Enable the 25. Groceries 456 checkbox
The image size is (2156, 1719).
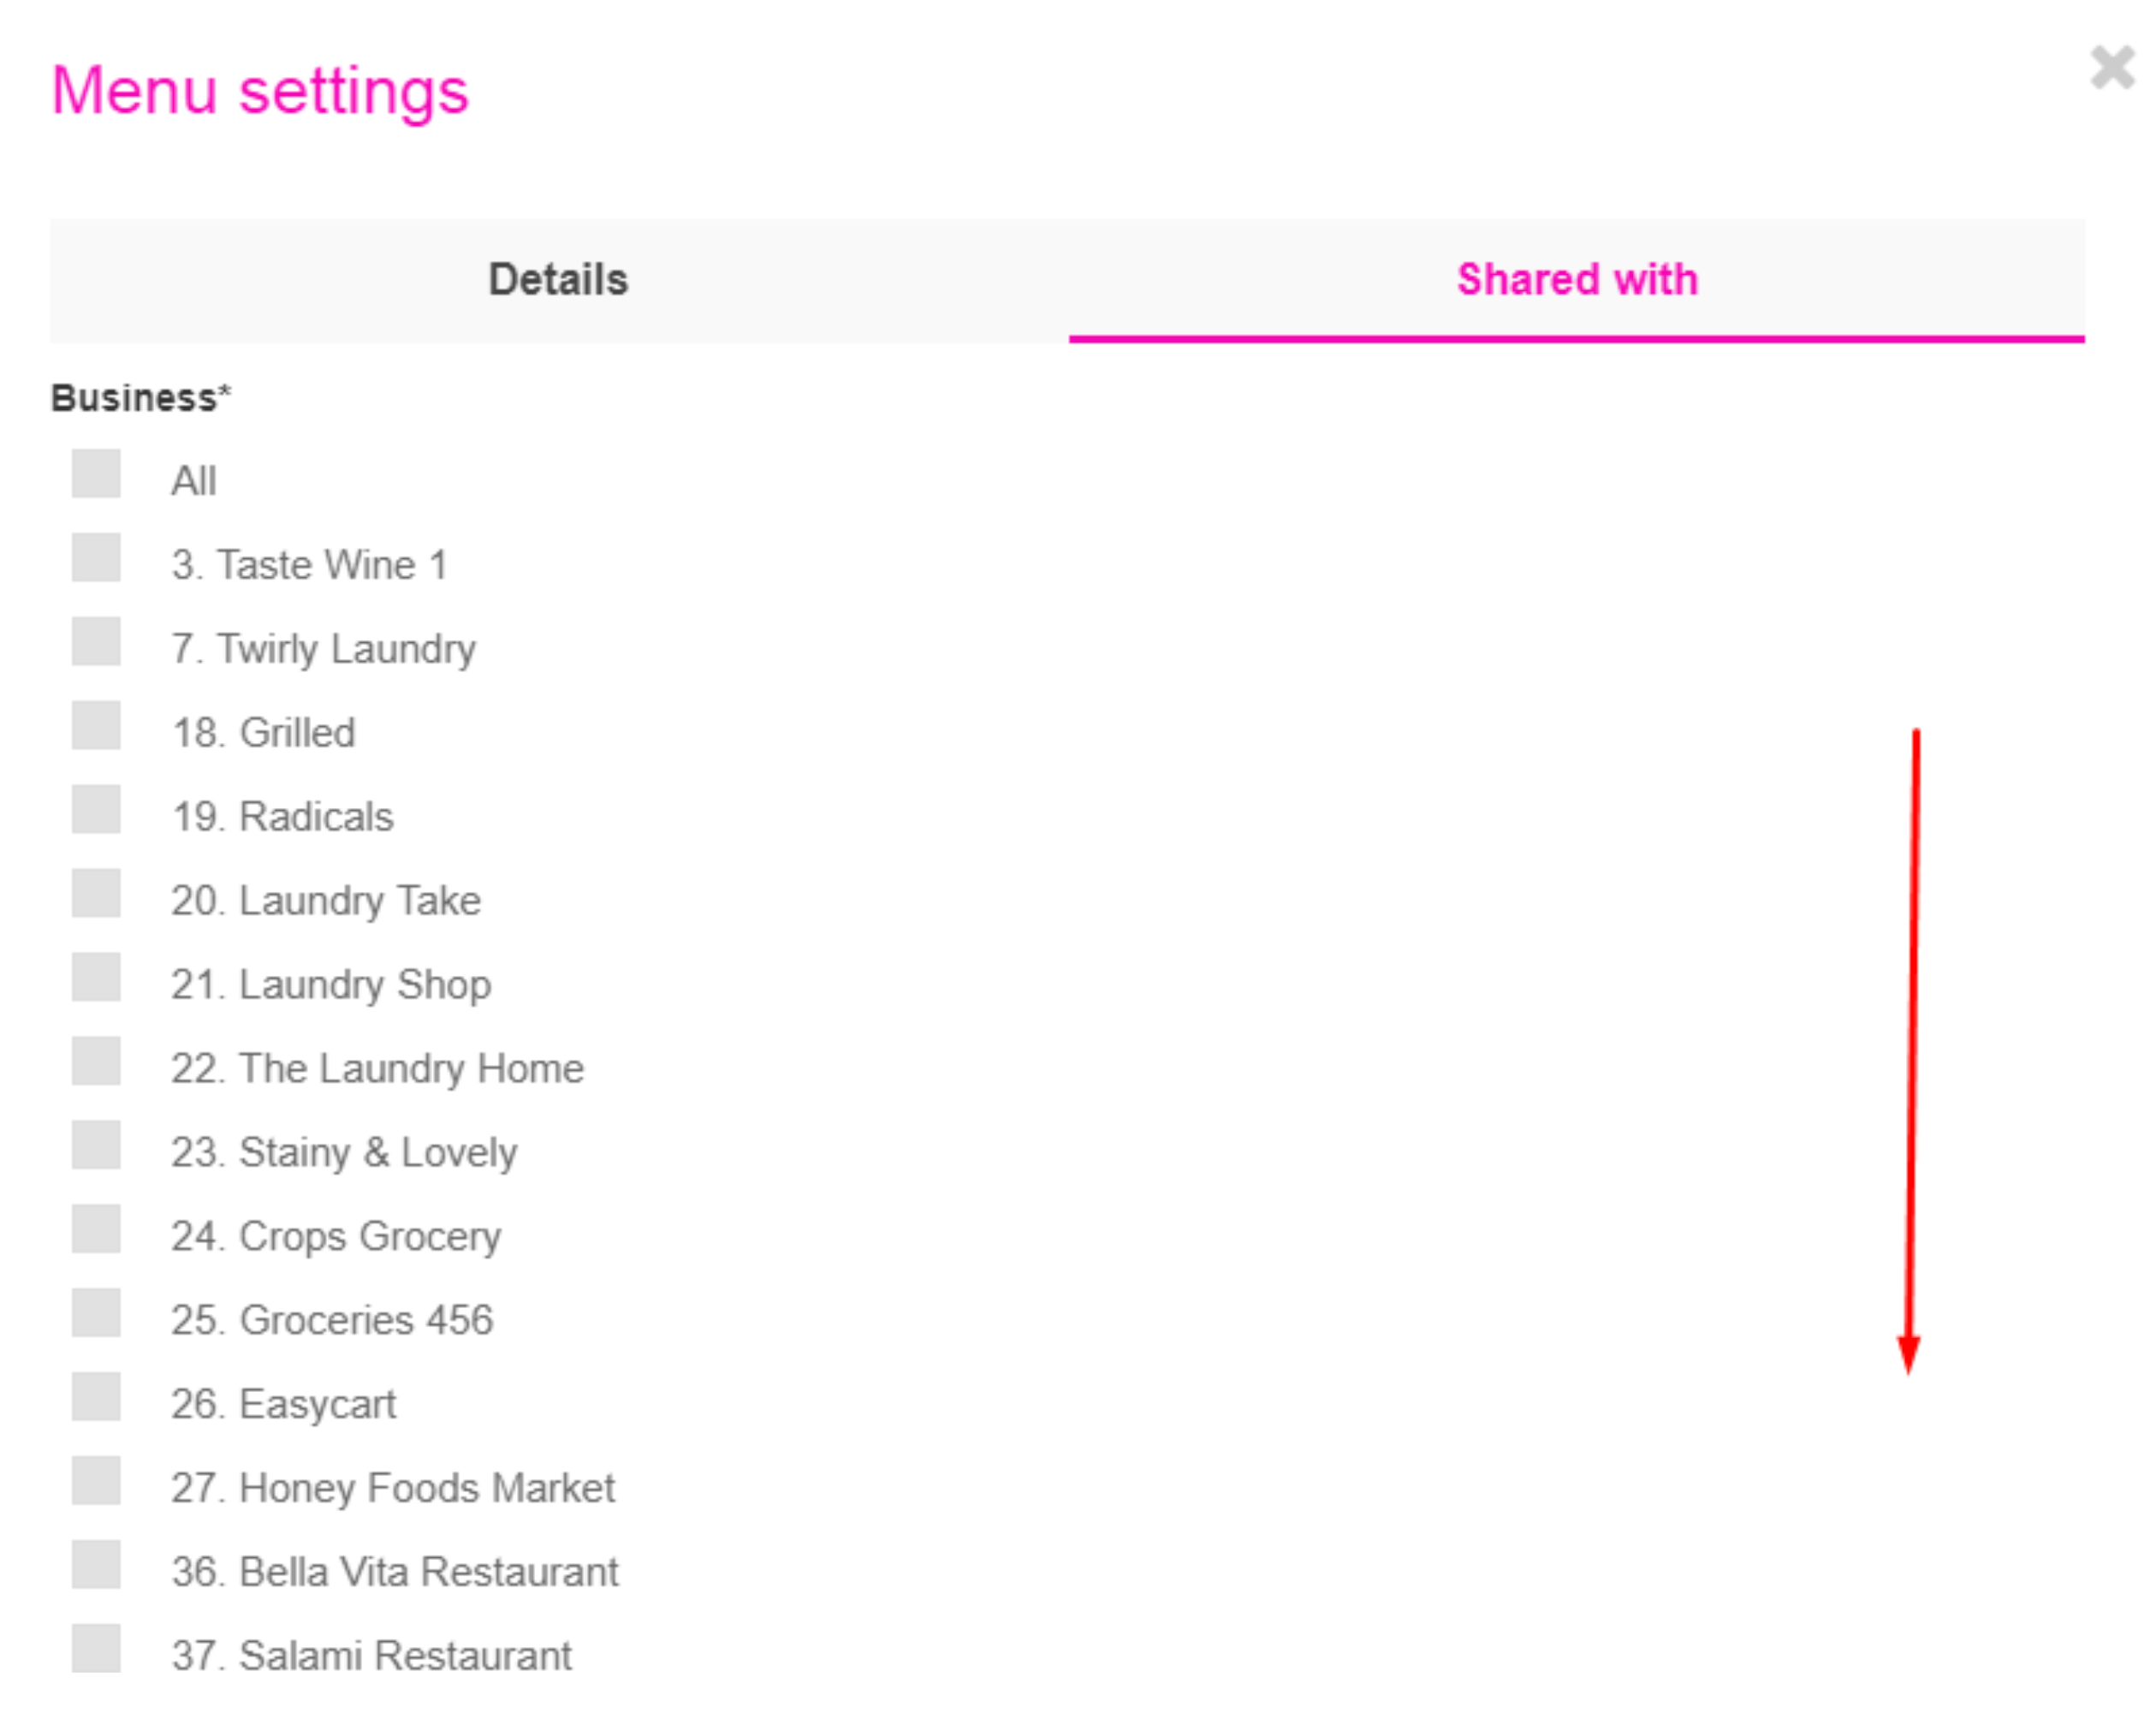click(96, 1314)
